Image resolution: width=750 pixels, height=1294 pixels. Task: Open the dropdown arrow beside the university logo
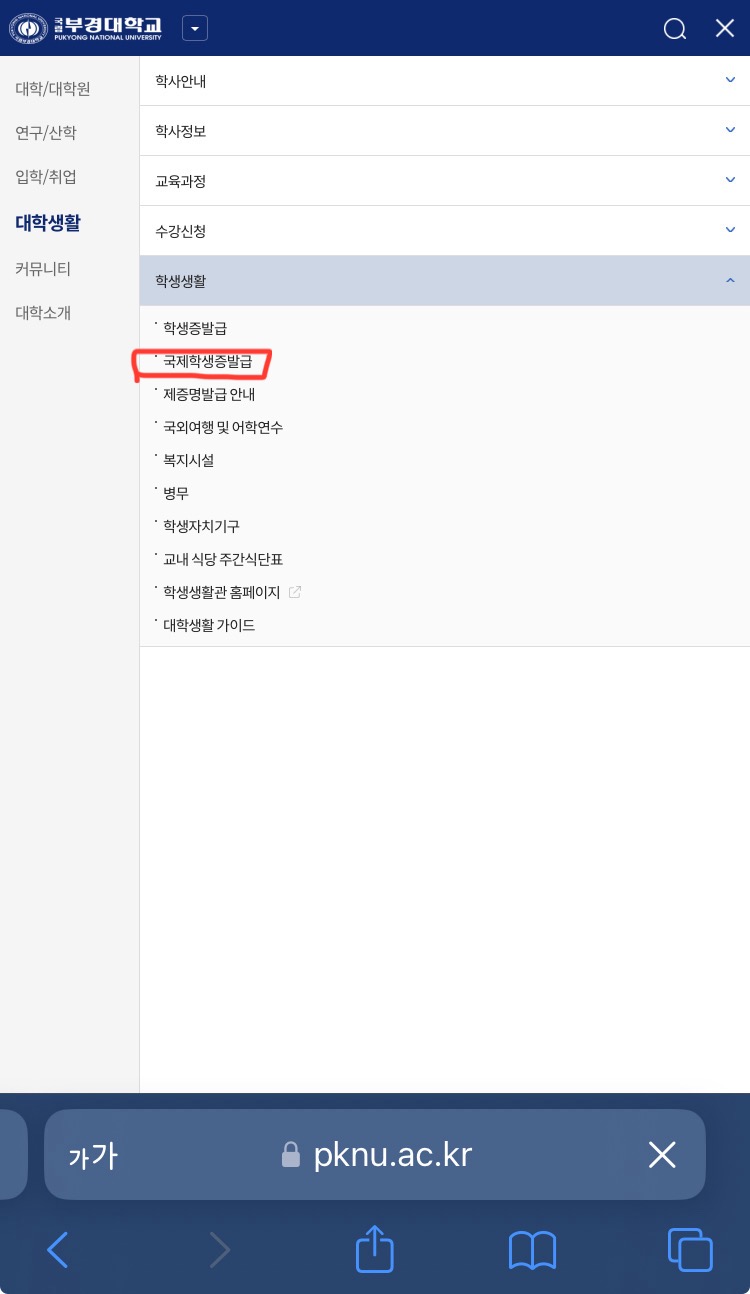click(195, 29)
